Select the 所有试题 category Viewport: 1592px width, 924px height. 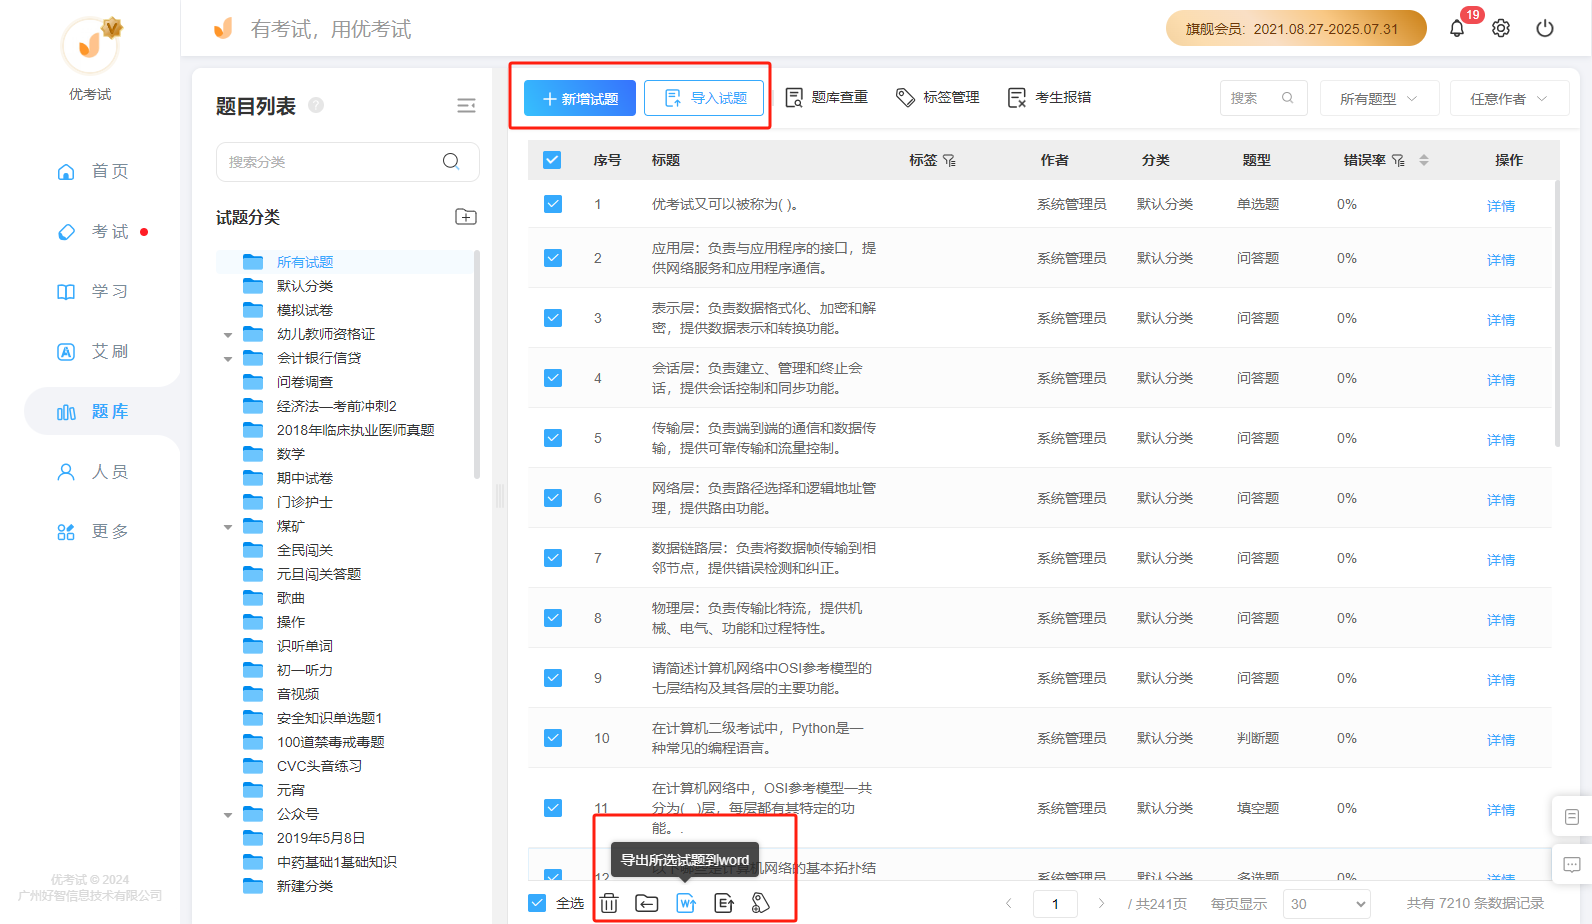305,262
